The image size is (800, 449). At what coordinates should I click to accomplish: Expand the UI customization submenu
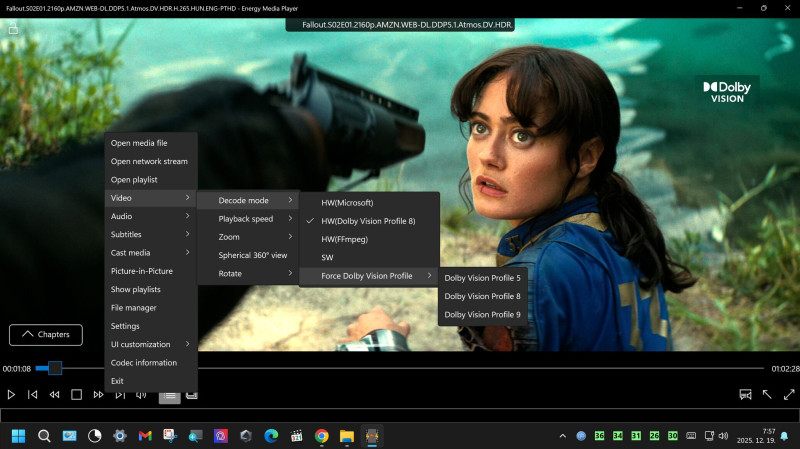(151, 344)
